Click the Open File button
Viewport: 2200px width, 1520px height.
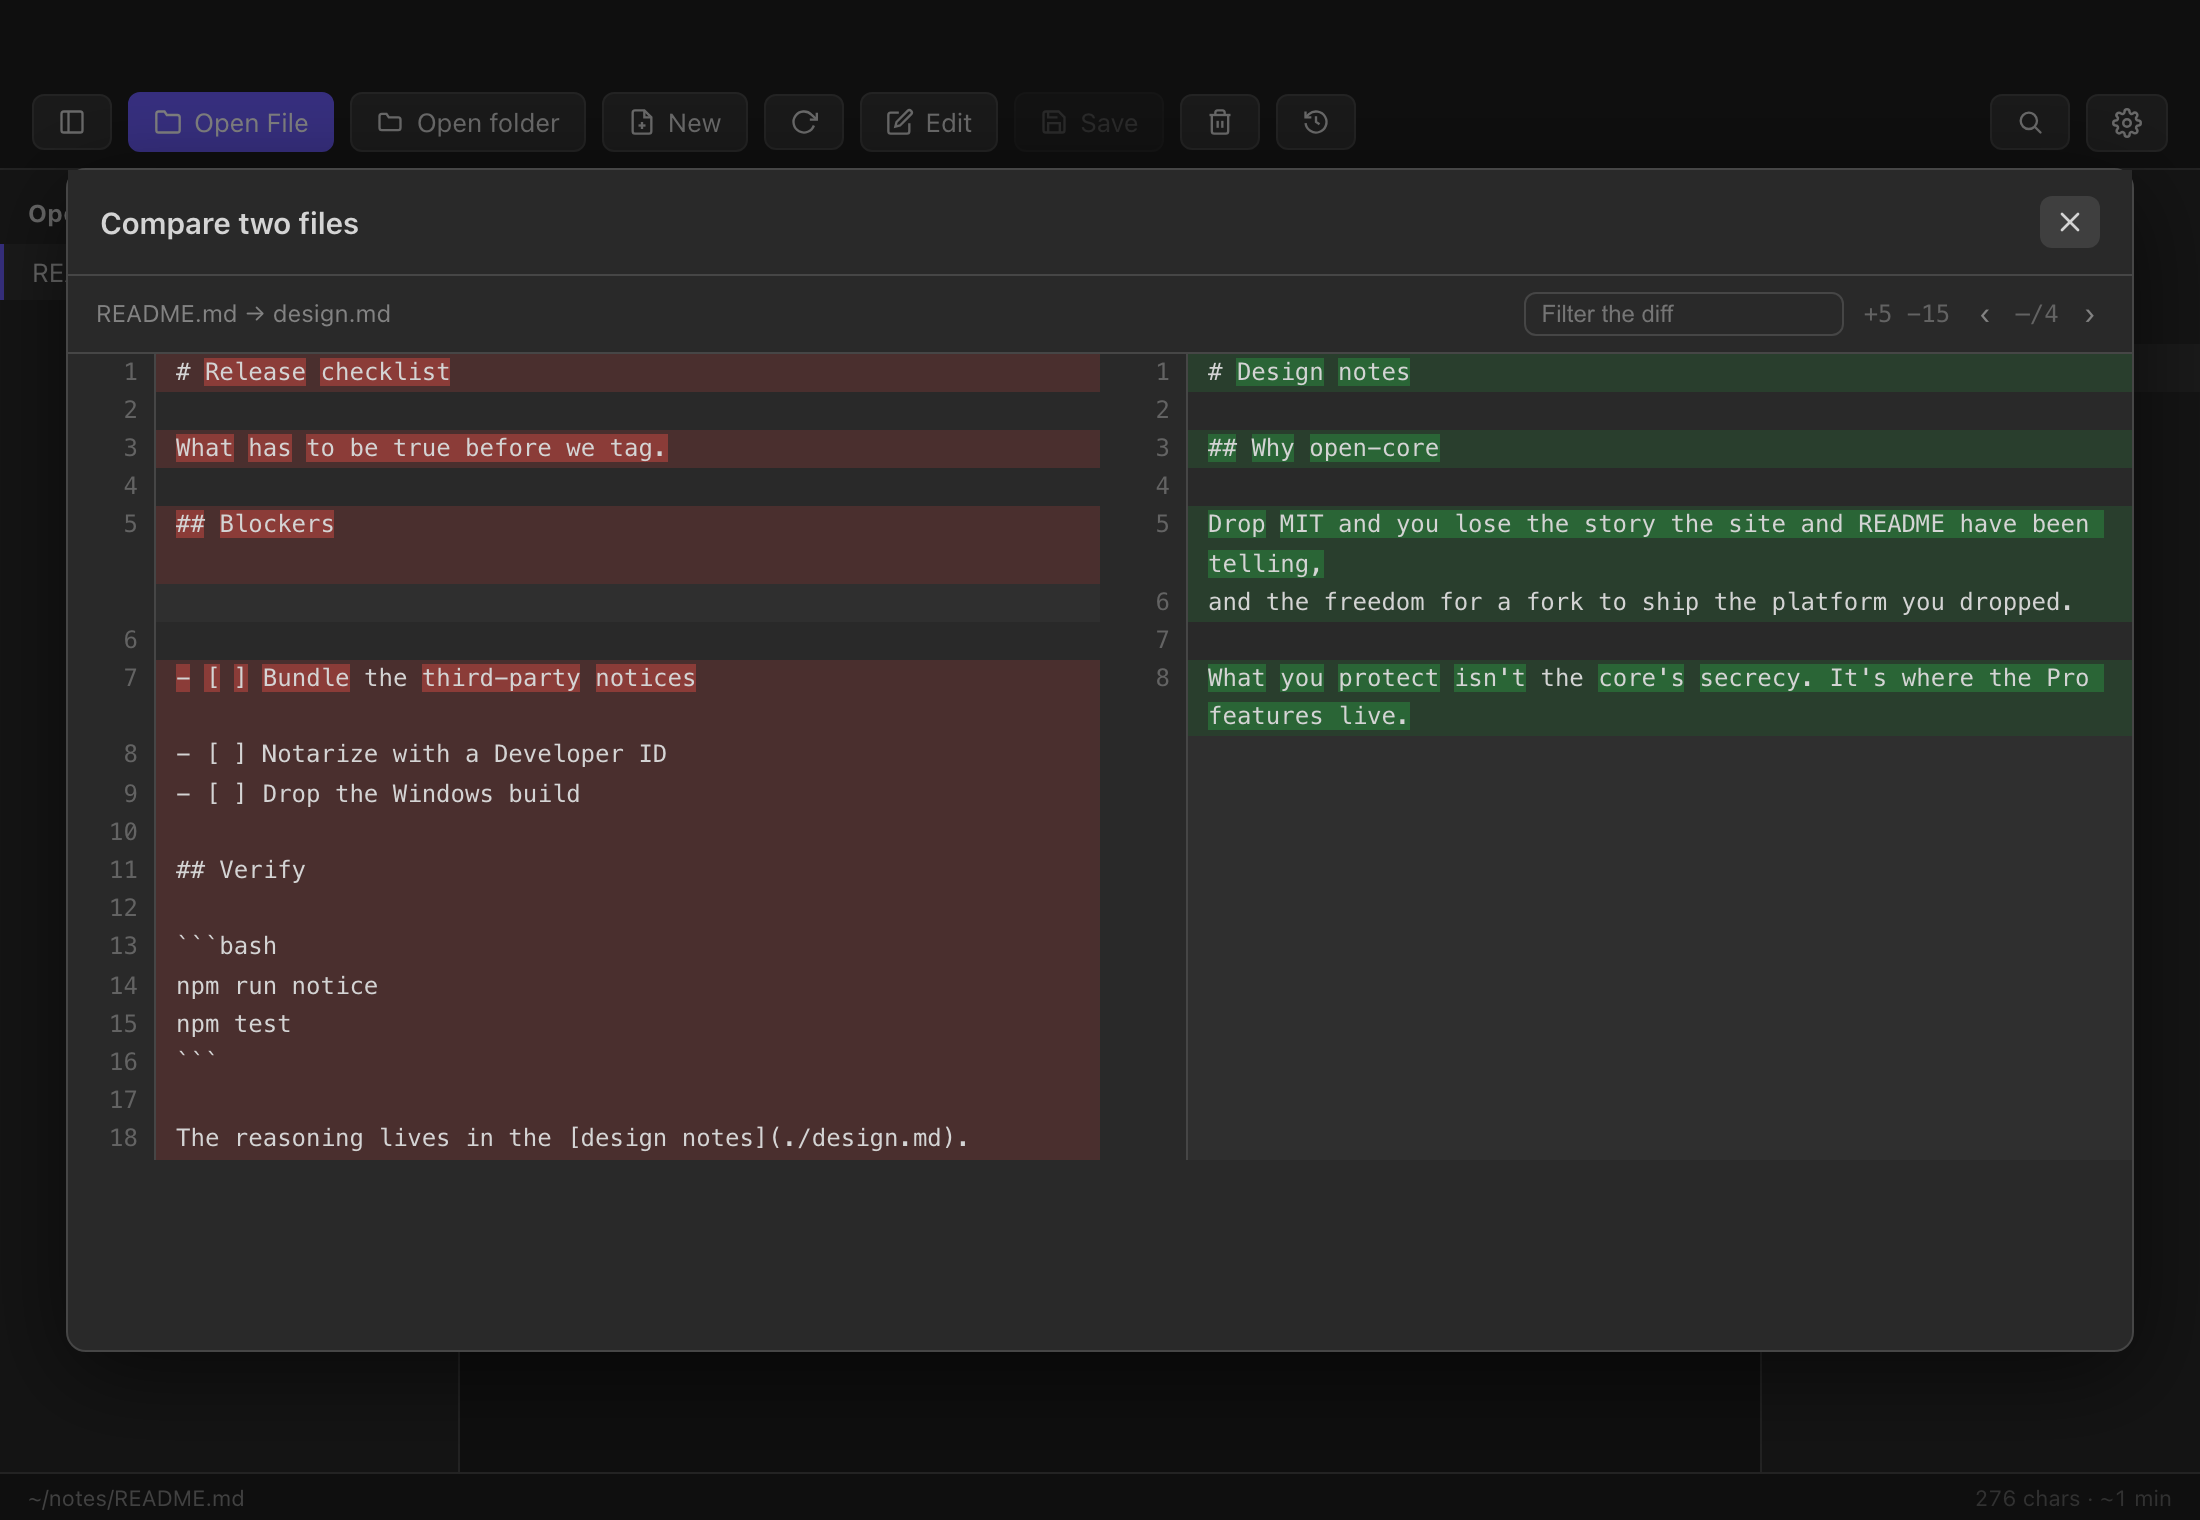(231, 122)
